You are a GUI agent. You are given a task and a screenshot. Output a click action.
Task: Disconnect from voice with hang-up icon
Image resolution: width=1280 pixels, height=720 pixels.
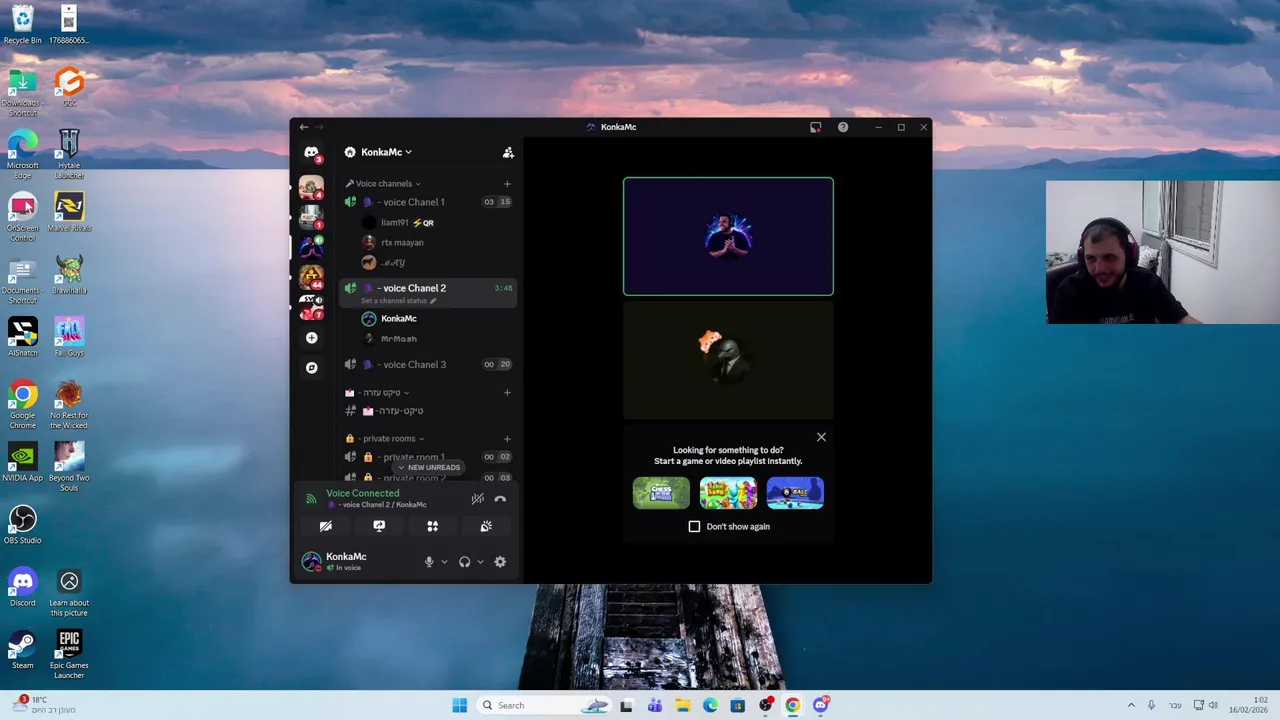pyautogui.click(x=500, y=498)
